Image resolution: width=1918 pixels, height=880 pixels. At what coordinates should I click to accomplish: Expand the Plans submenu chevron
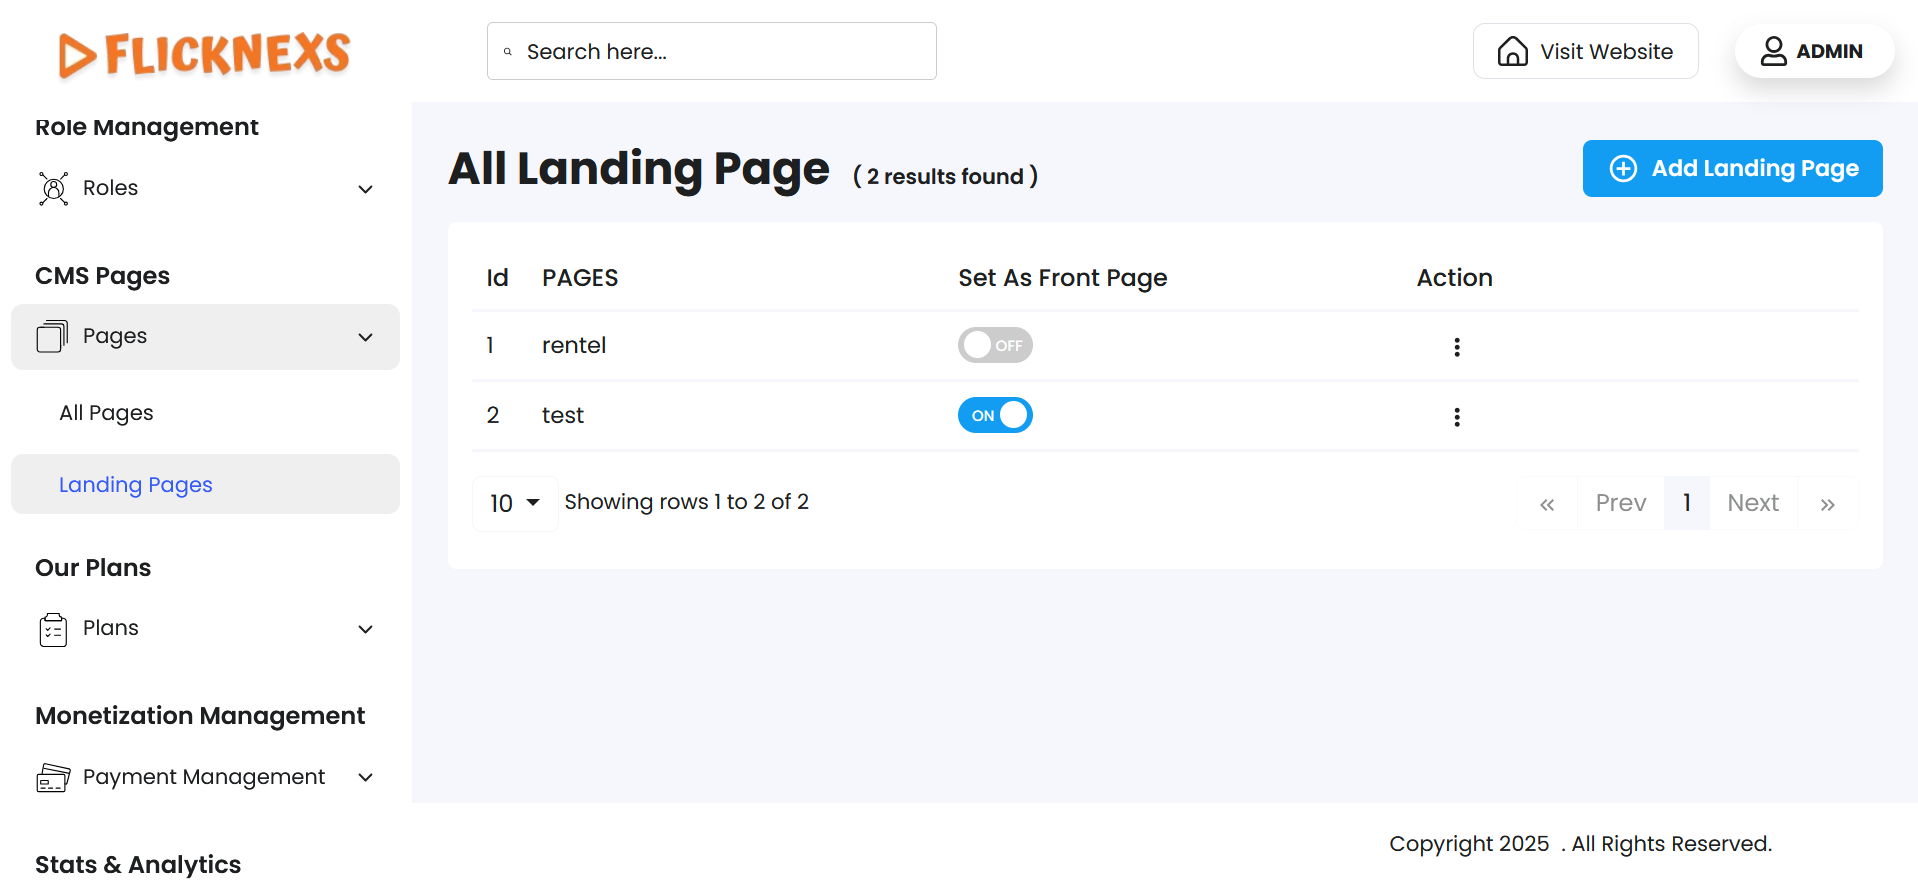pos(366,629)
